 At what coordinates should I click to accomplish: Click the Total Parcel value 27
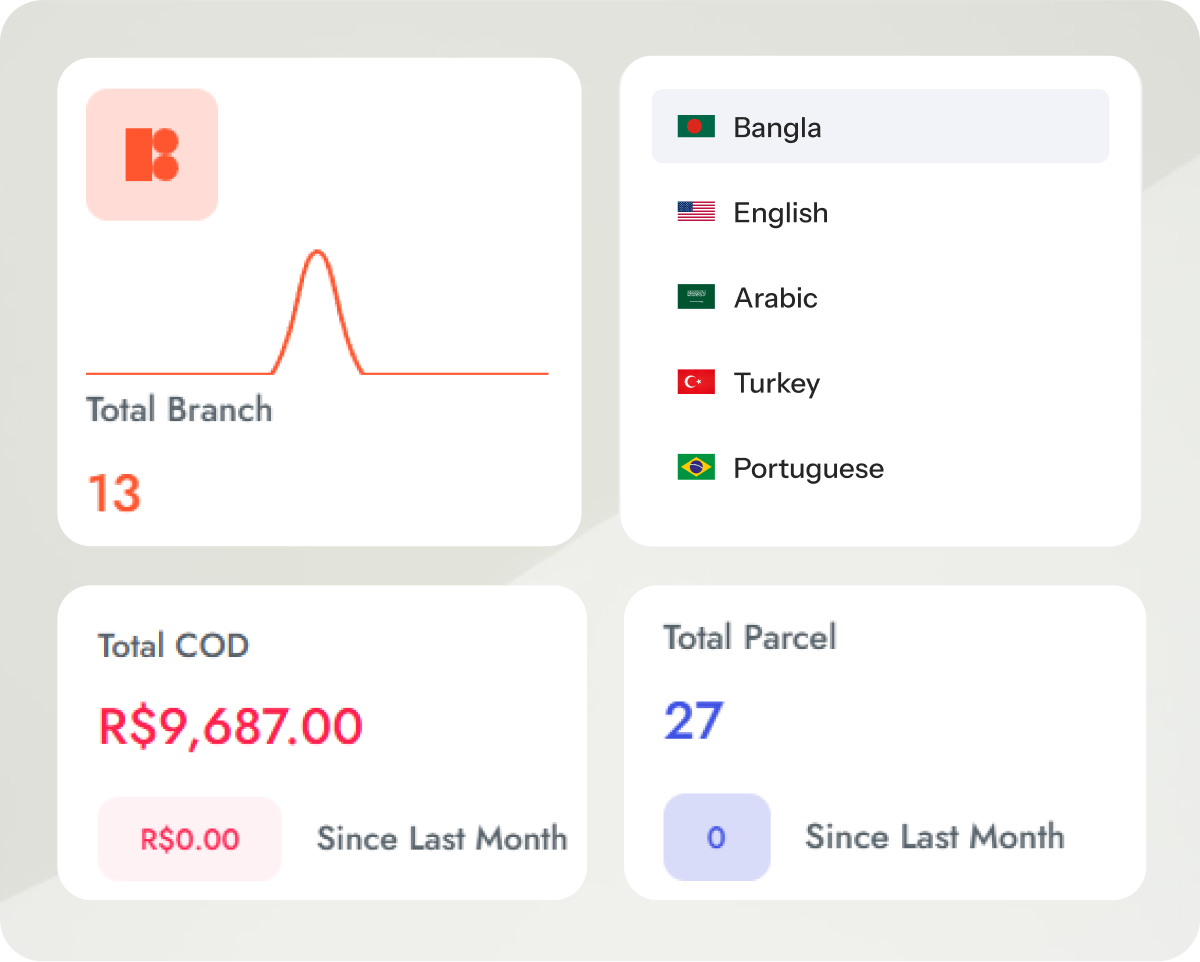(693, 720)
